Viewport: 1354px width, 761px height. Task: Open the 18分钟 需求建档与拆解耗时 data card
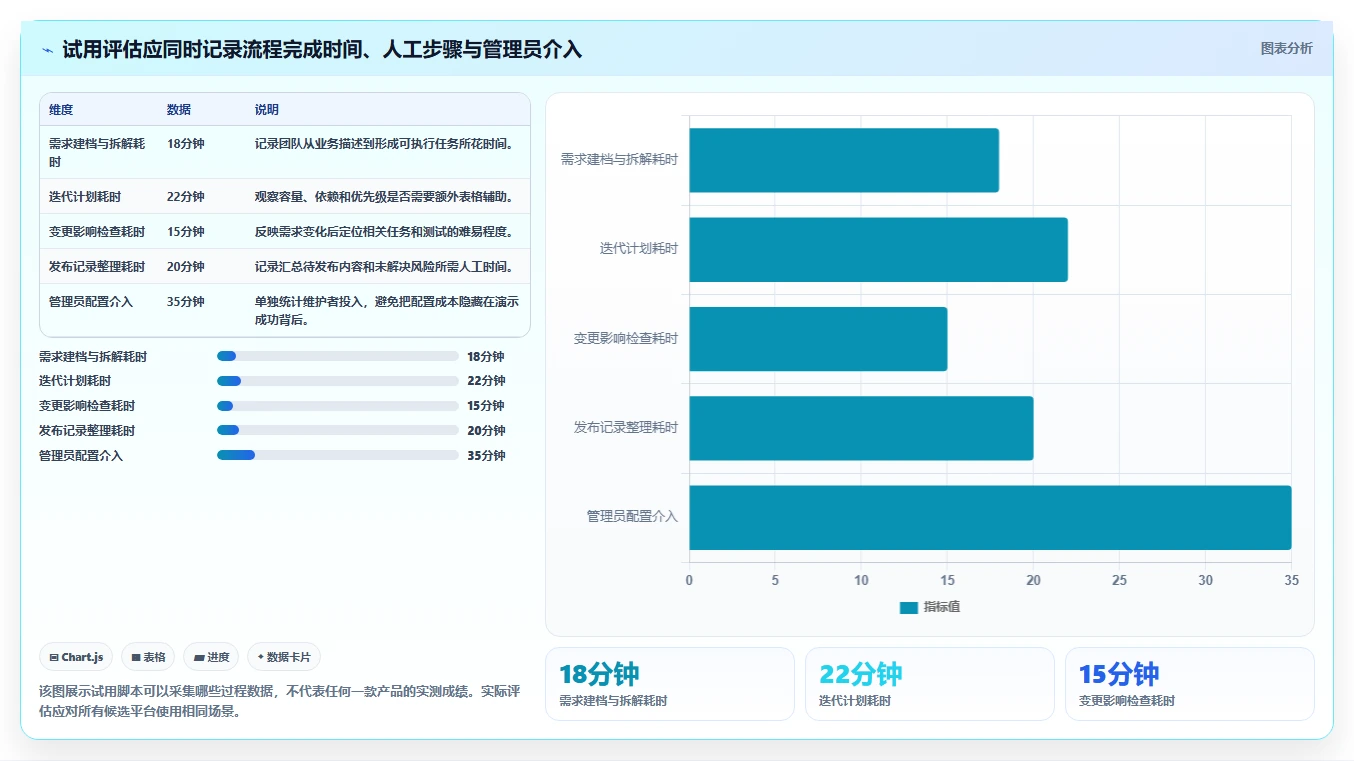coord(670,684)
